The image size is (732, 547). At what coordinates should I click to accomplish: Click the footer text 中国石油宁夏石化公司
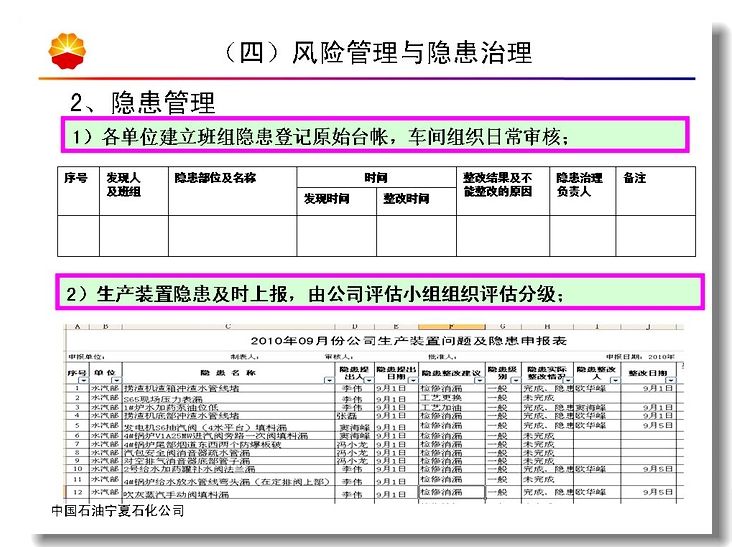coord(118,511)
